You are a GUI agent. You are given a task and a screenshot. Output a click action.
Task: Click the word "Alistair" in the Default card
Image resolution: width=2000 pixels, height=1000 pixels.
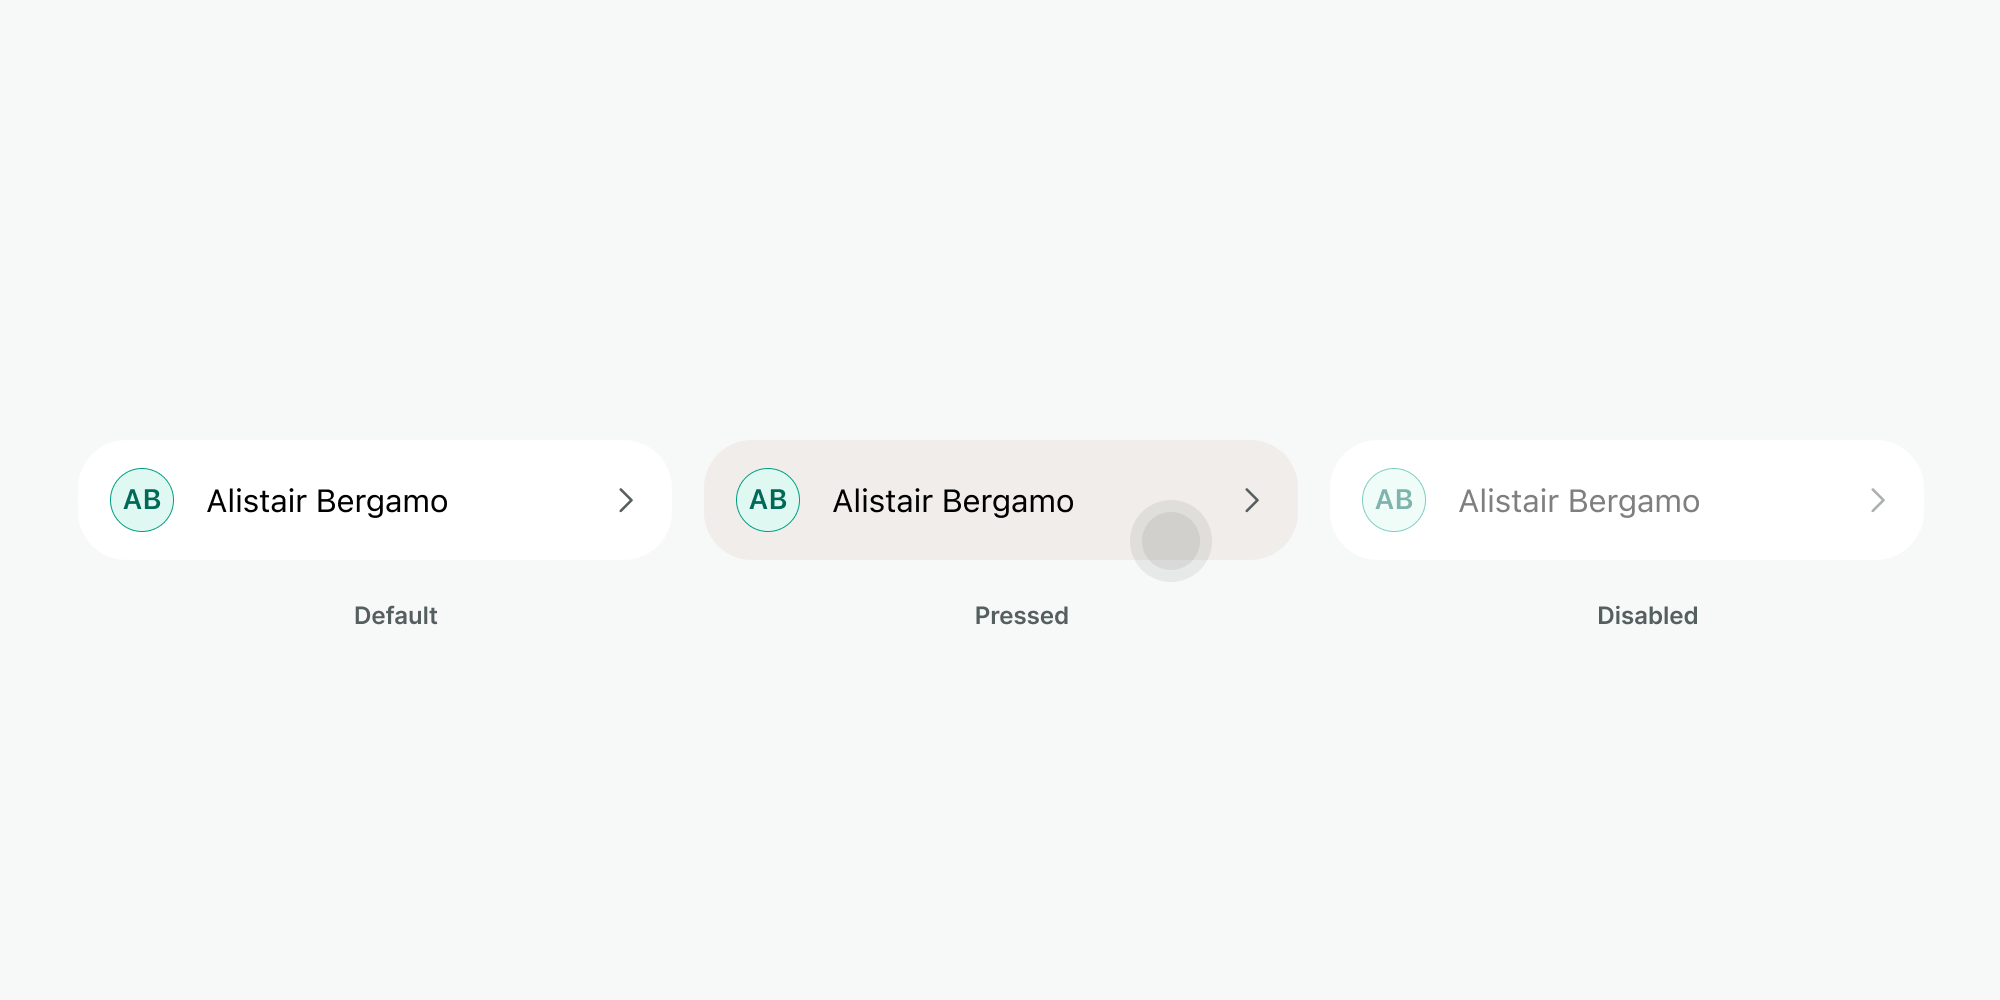coord(256,501)
